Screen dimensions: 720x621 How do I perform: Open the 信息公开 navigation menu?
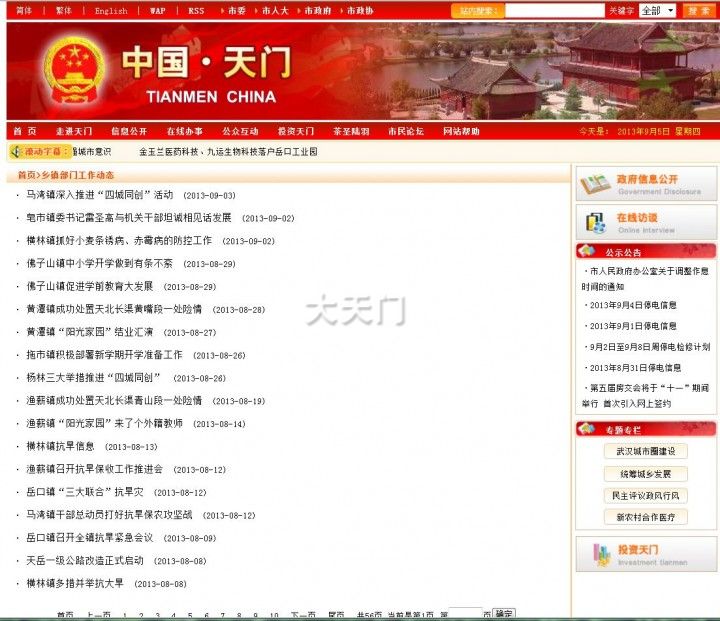[x=129, y=132]
